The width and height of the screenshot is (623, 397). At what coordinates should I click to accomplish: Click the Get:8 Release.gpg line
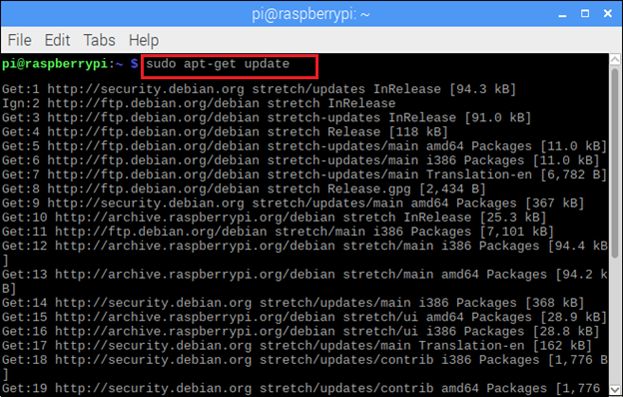pyautogui.click(x=244, y=189)
